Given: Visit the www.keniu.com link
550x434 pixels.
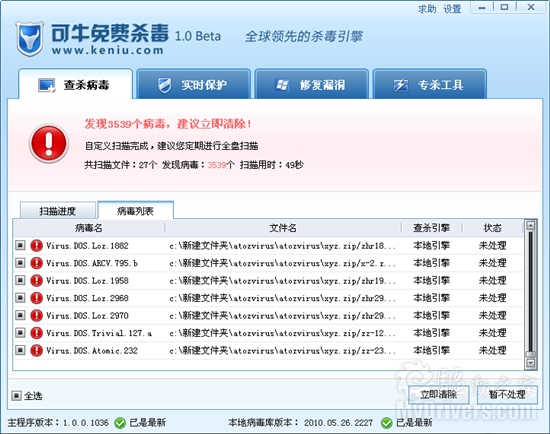Looking at the screenshot, I should pyautogui.click(x=108, y=50).
